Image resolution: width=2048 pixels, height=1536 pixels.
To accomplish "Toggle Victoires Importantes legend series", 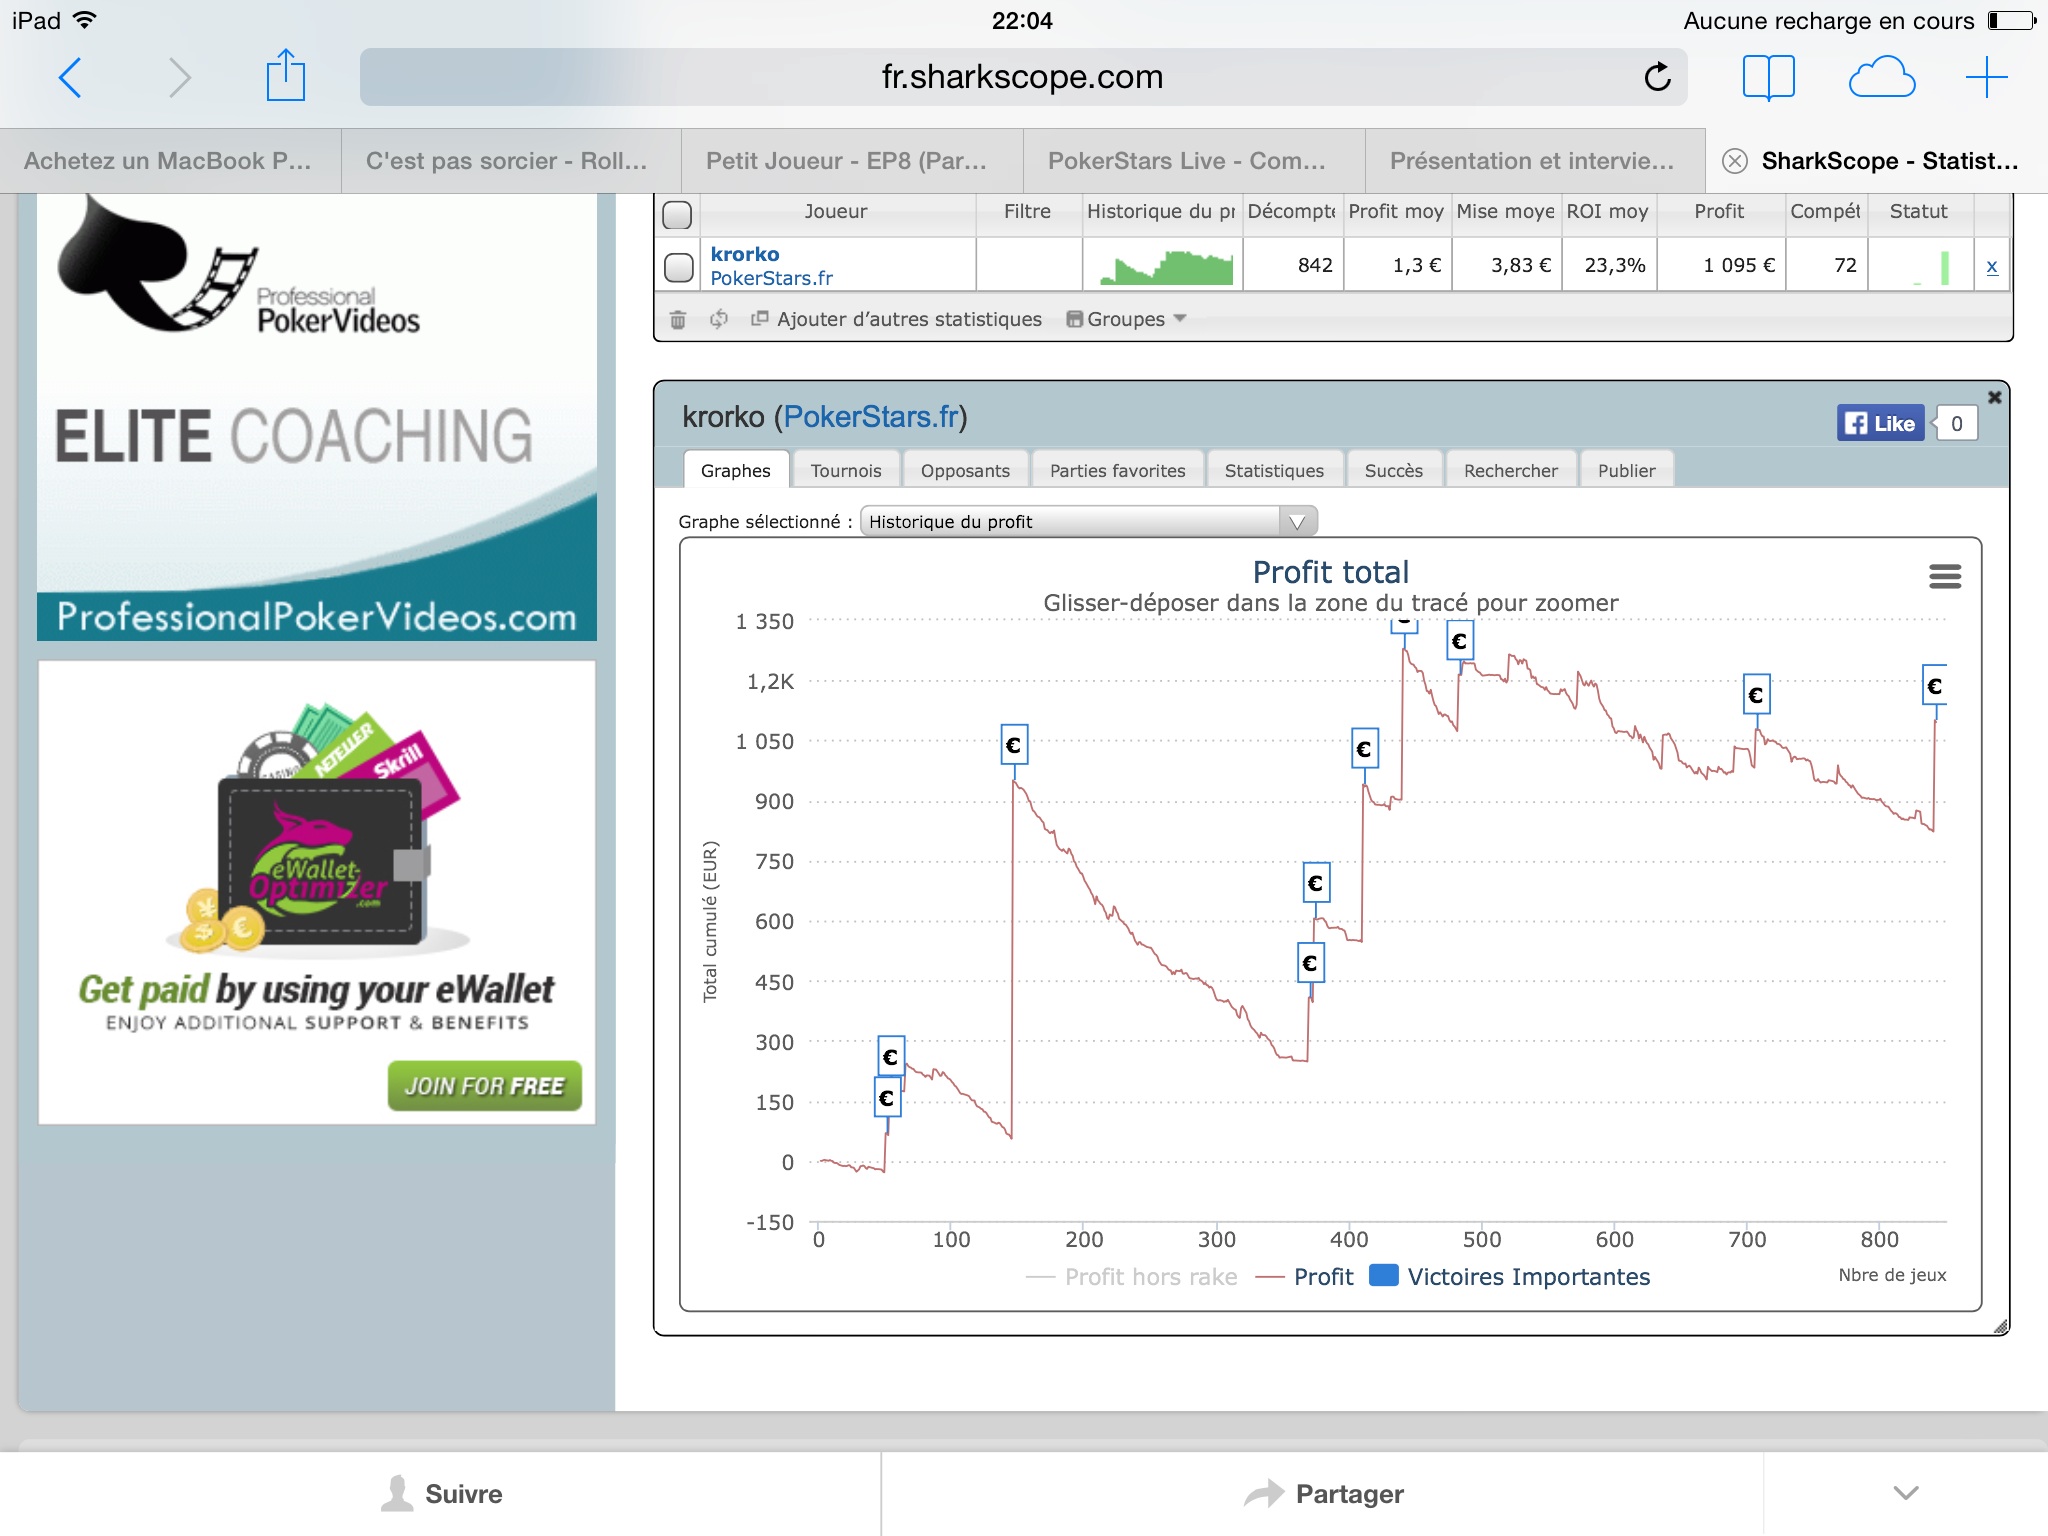I will tap(1510, 1277).
